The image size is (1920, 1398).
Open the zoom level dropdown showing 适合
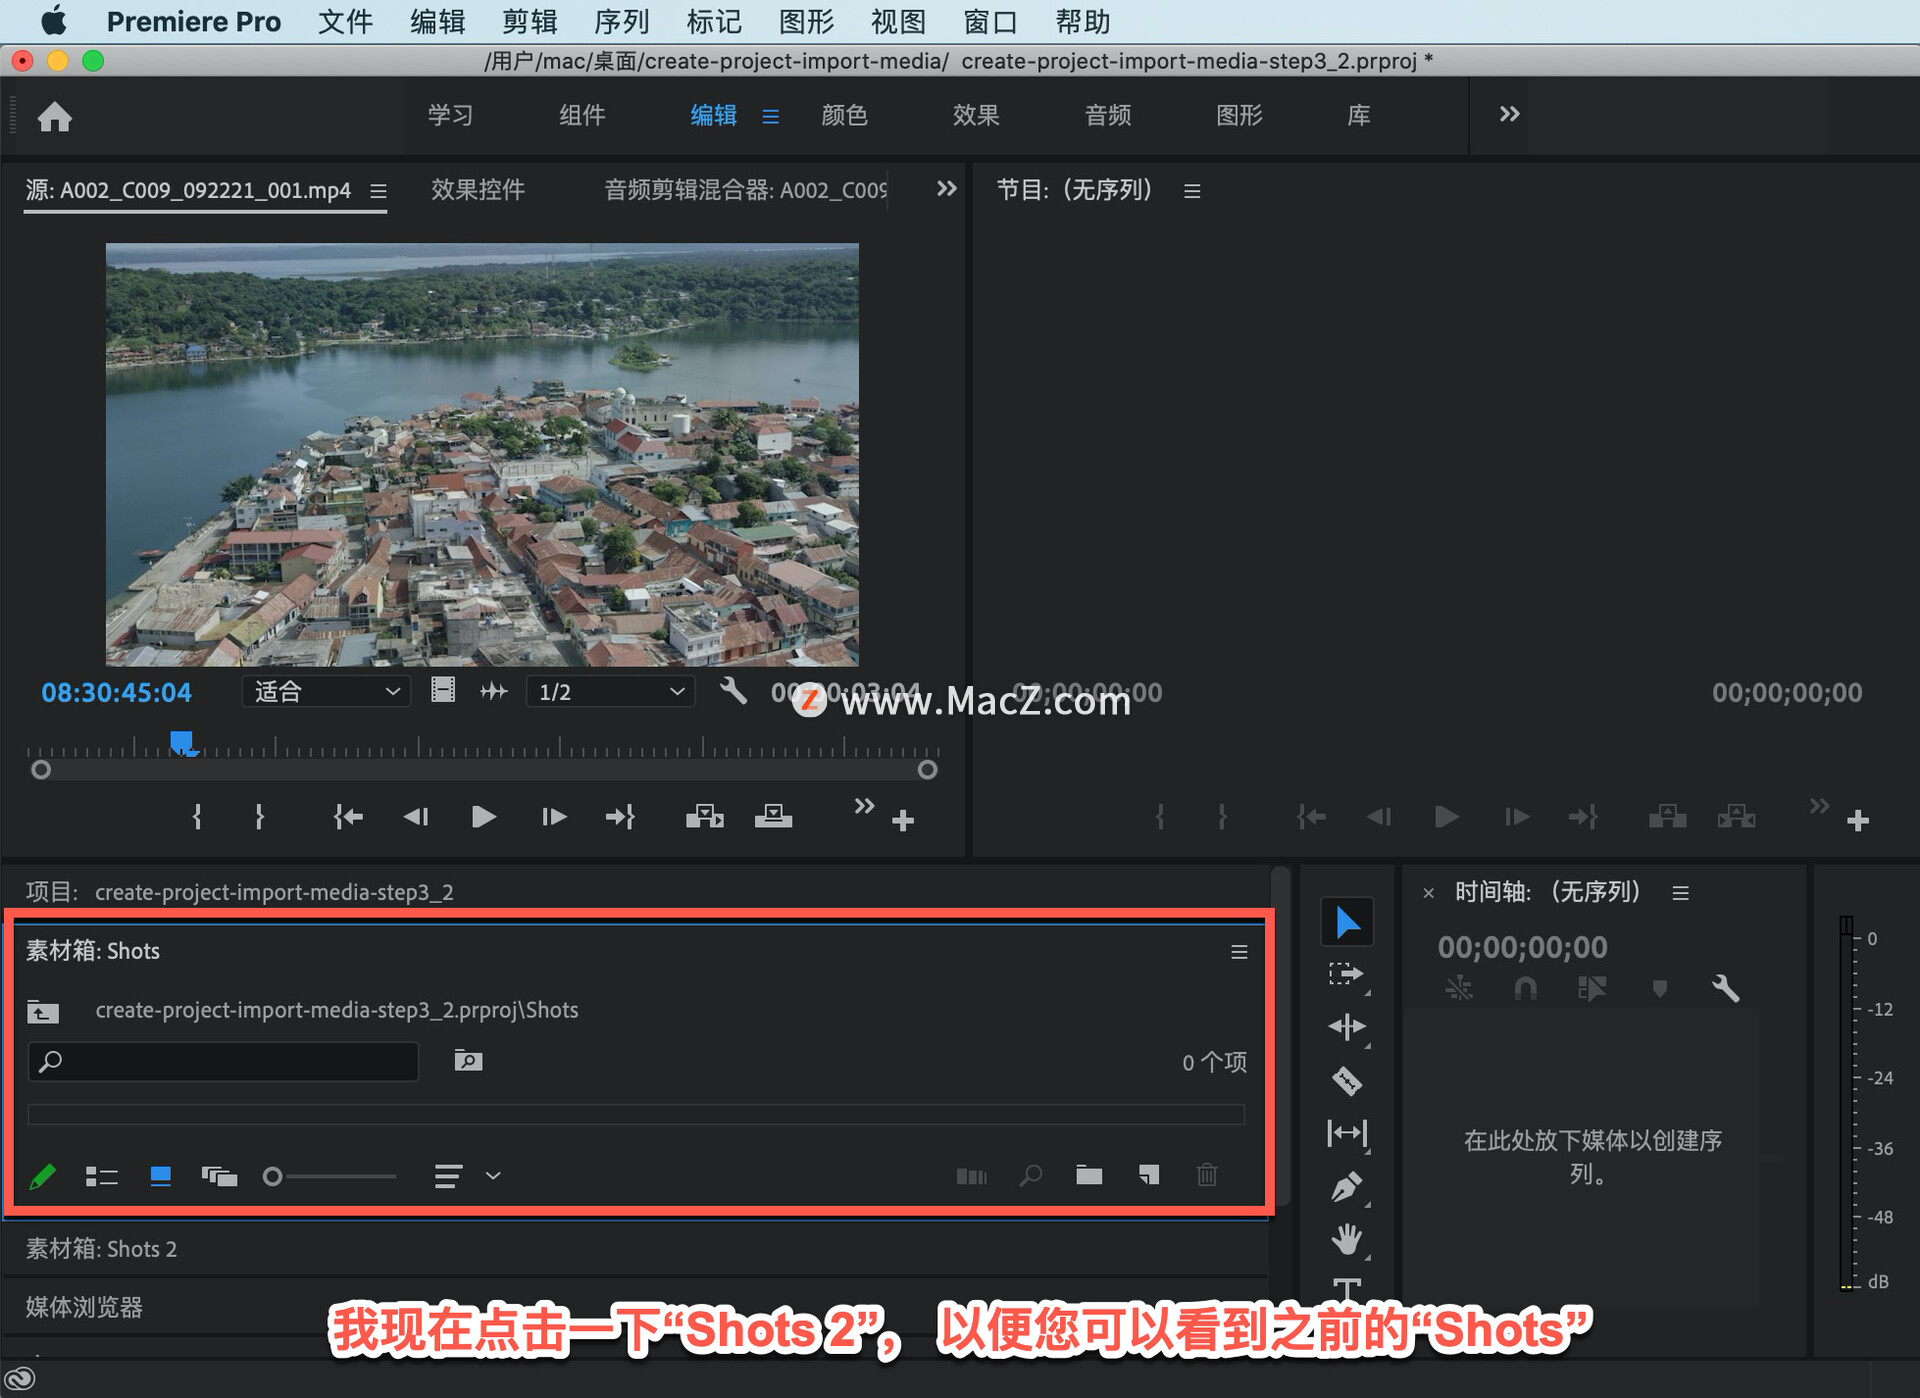click(326, 692)
